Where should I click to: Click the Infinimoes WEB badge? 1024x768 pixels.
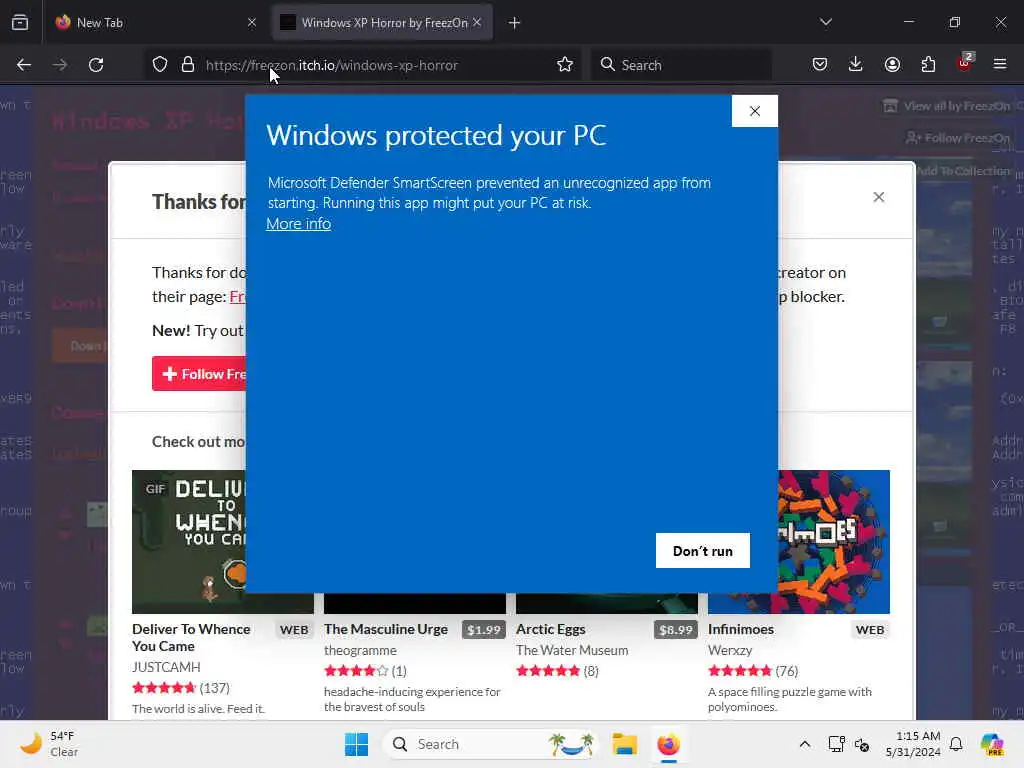tap(870, 630)
